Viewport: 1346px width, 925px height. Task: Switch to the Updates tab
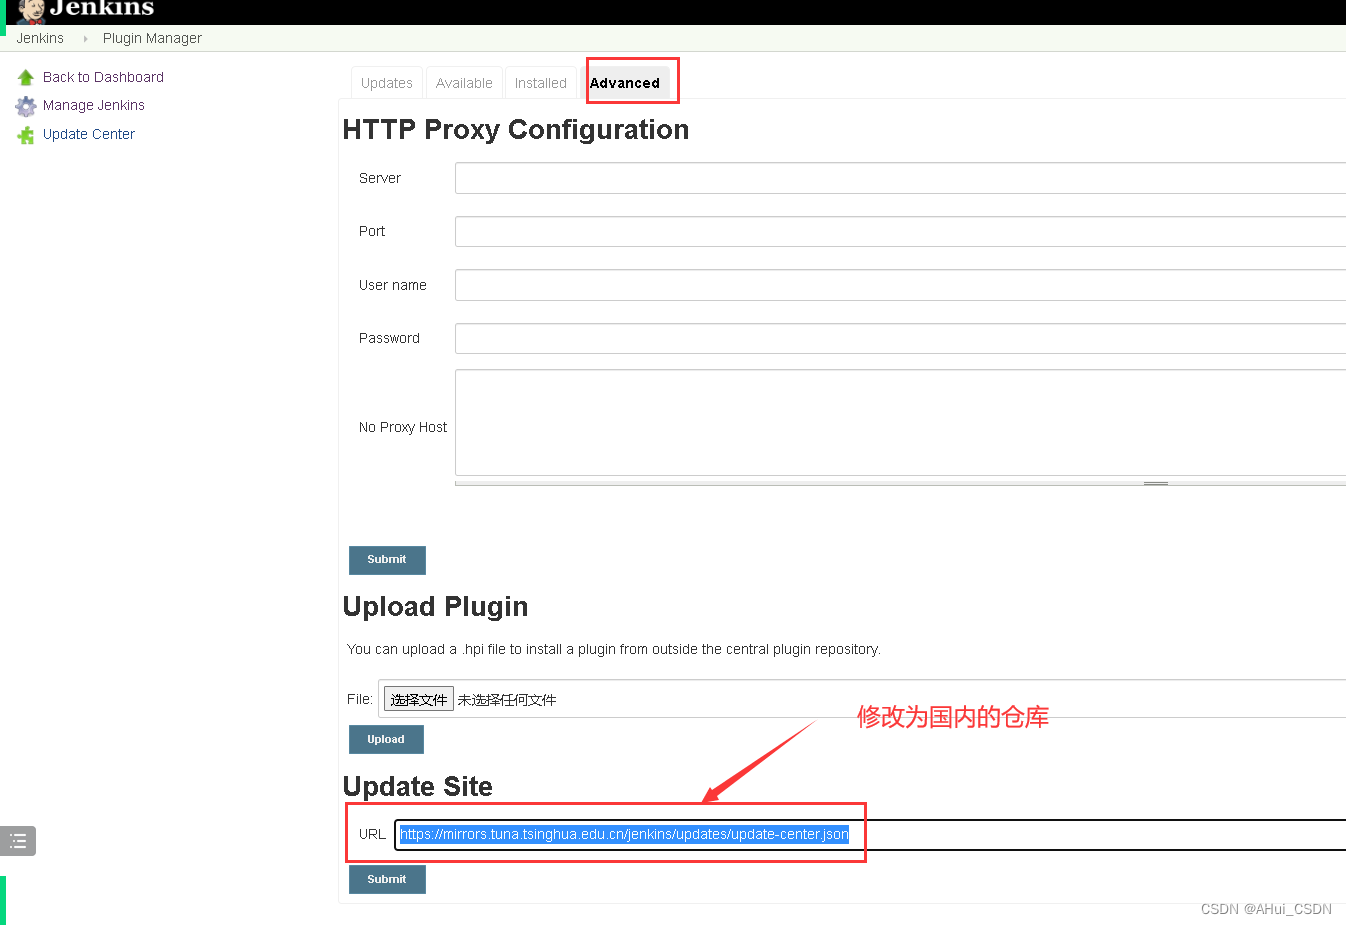click(x=387, y=83)
